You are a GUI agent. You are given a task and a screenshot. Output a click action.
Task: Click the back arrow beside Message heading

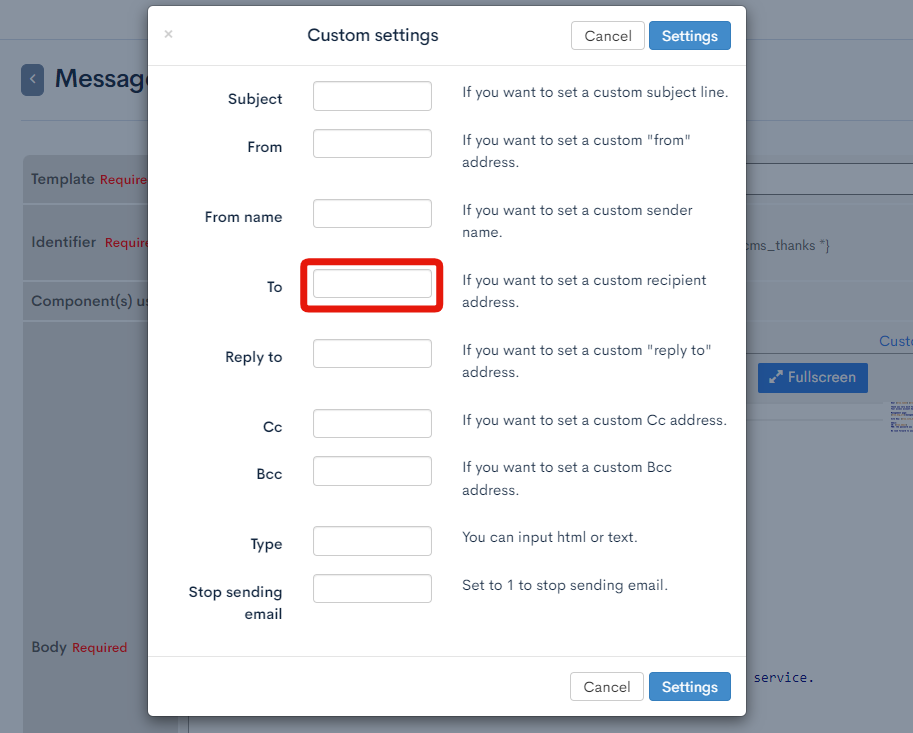[33, 78]
